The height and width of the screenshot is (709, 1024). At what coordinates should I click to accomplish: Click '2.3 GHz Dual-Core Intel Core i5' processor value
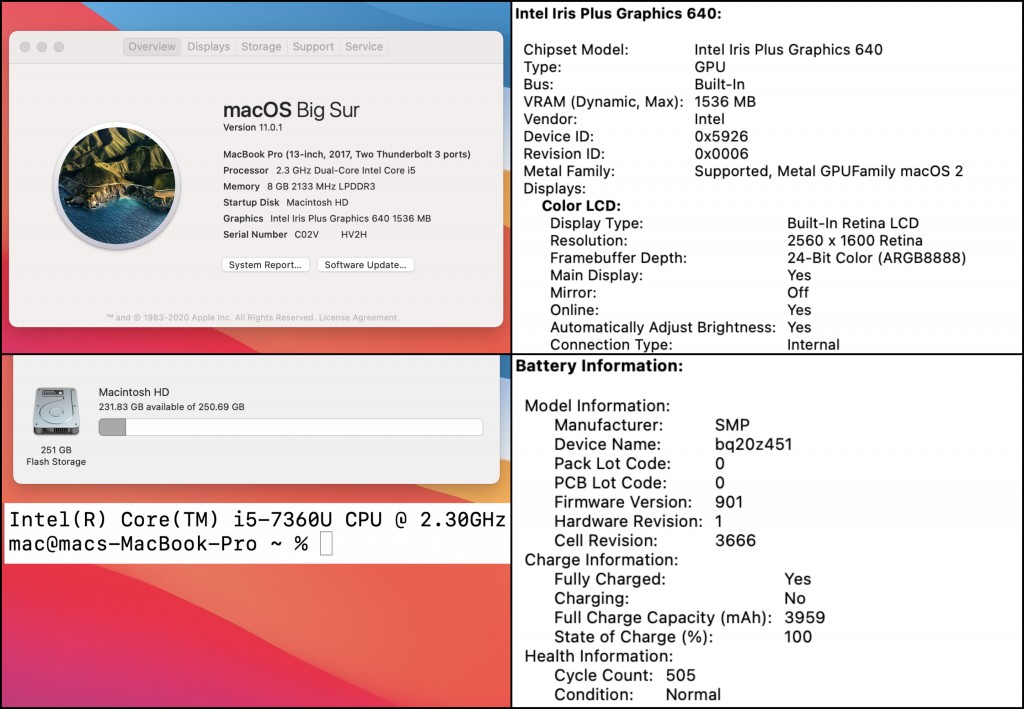(x=345, y=170)
